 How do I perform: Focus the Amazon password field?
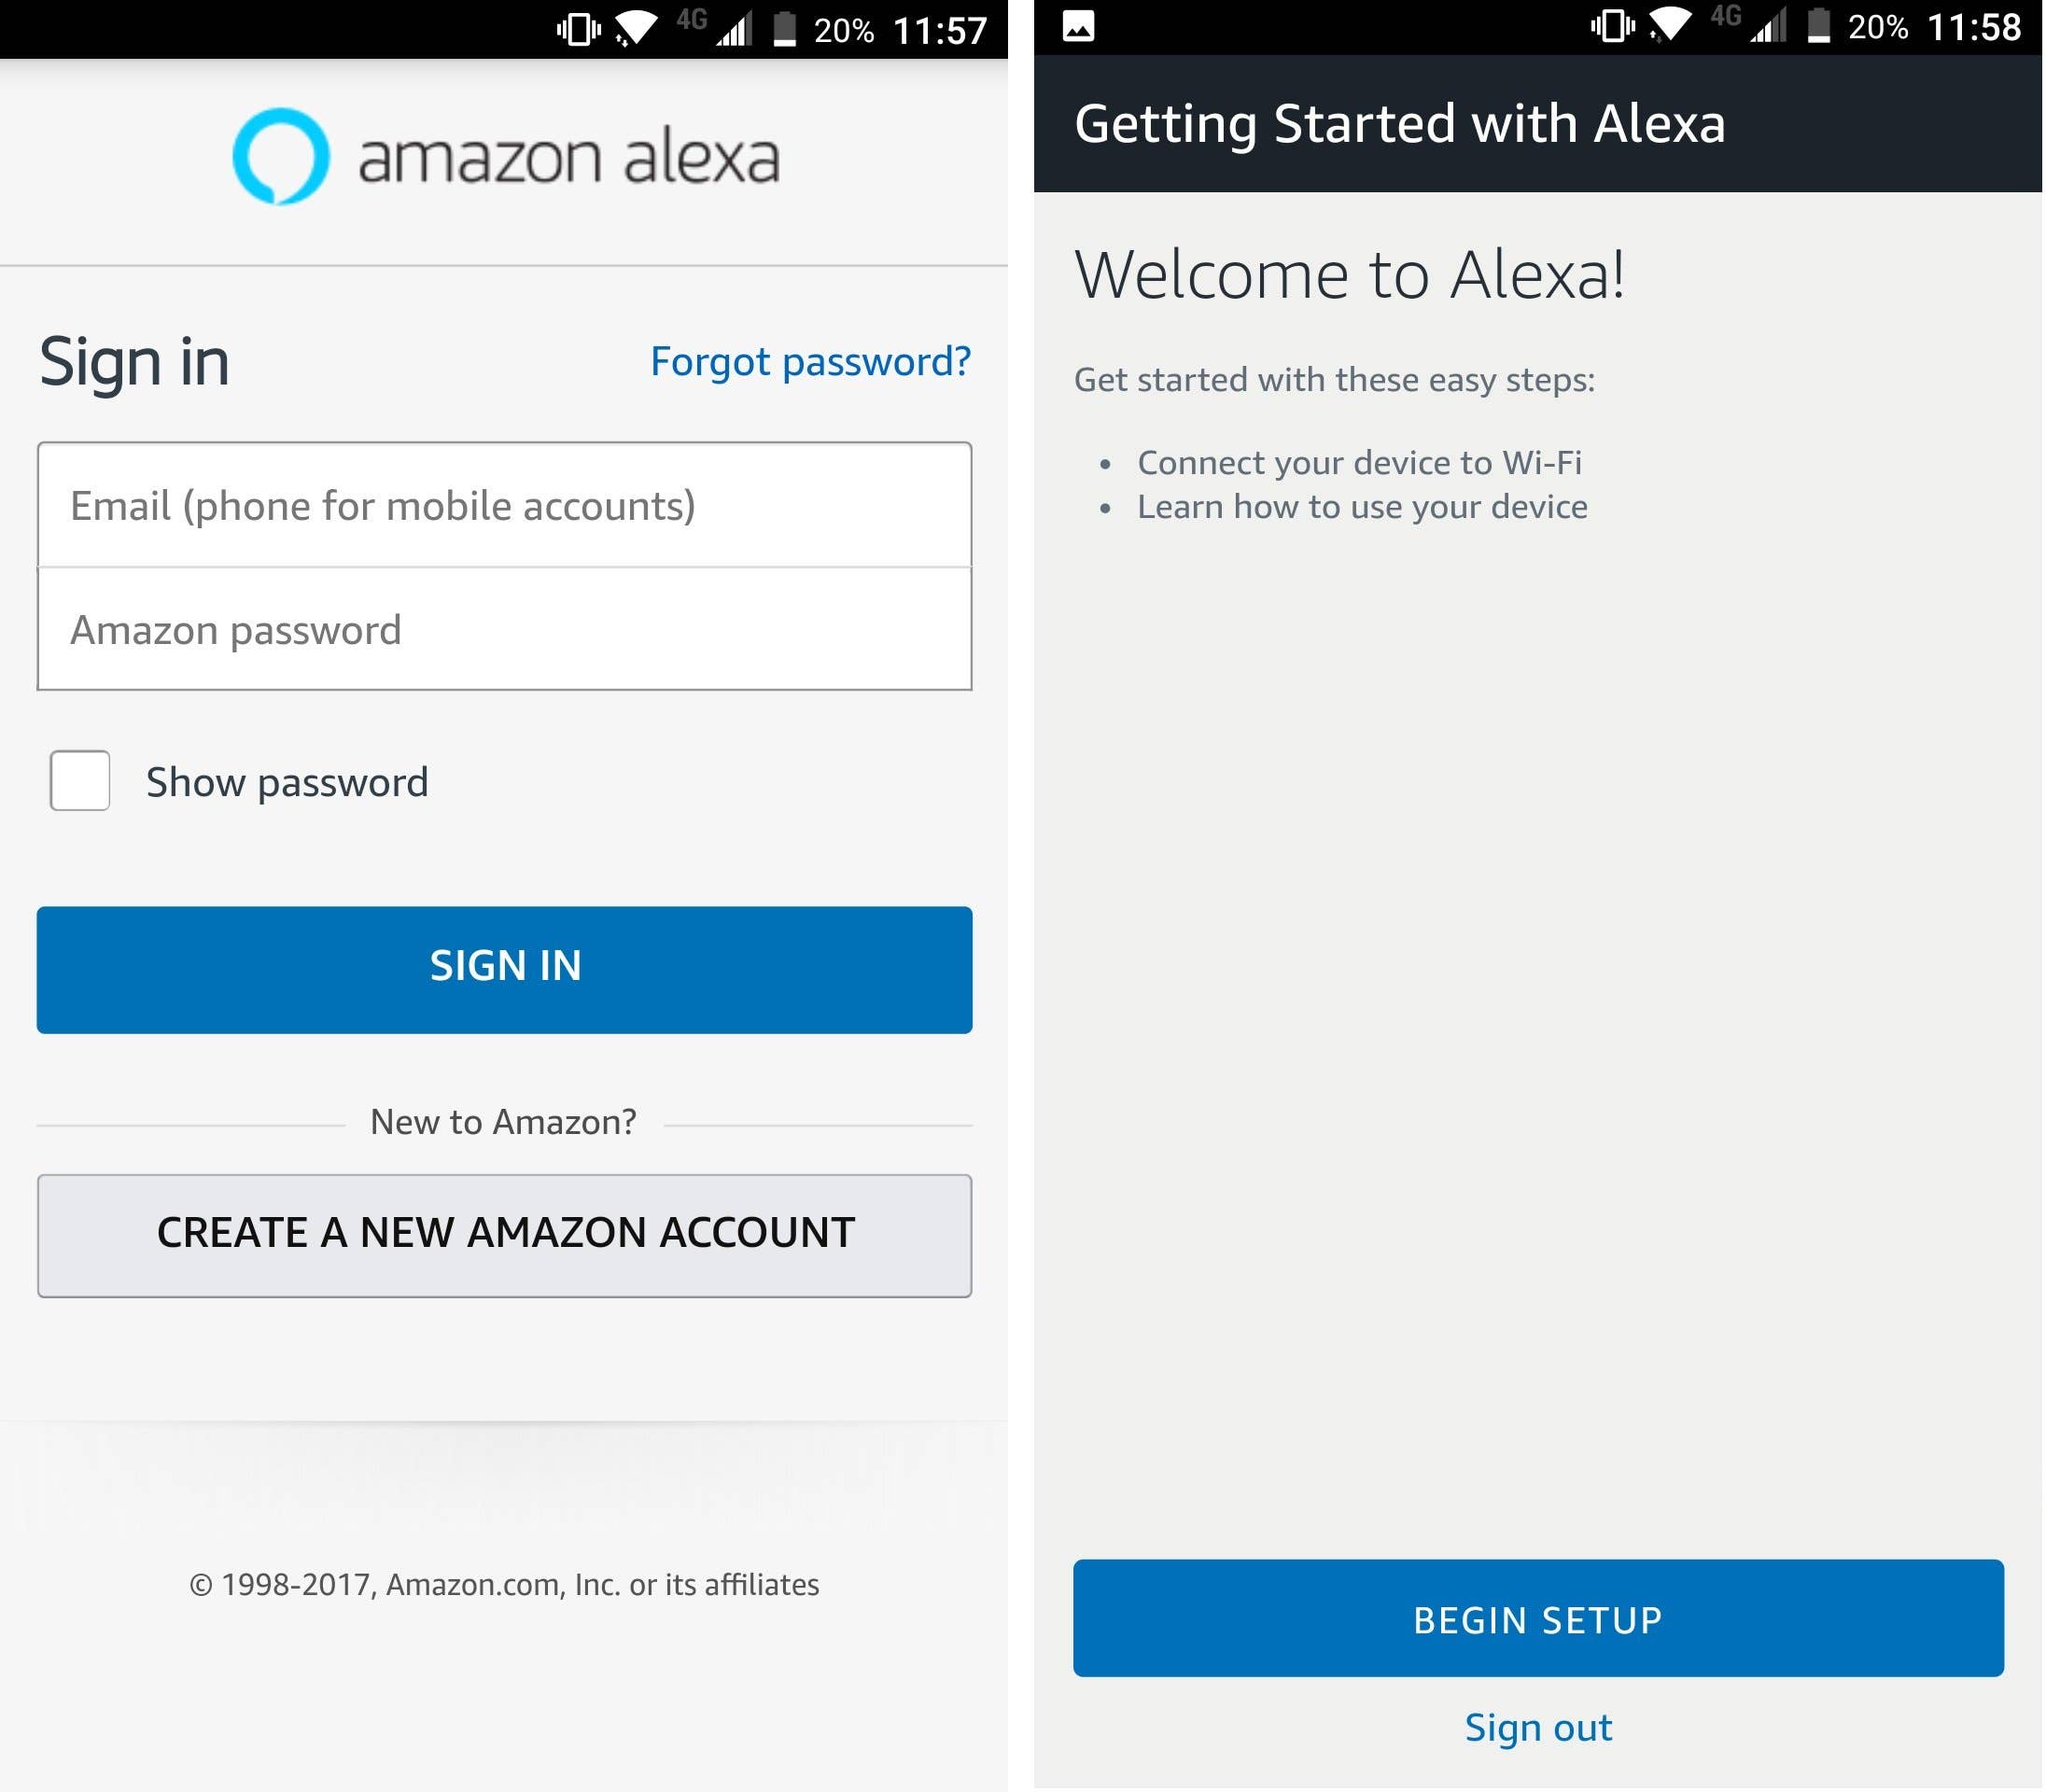504,630
